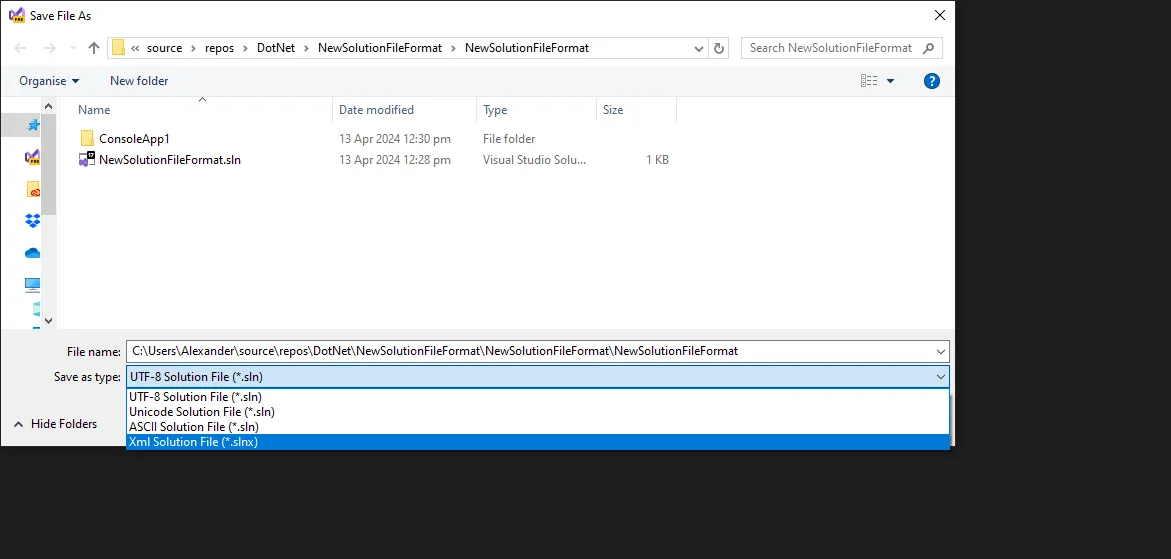Screen dimensions: 1171x559
Task: Collapse the Save as type combo box
Action: pyautogui.click(x=940, y=377)
